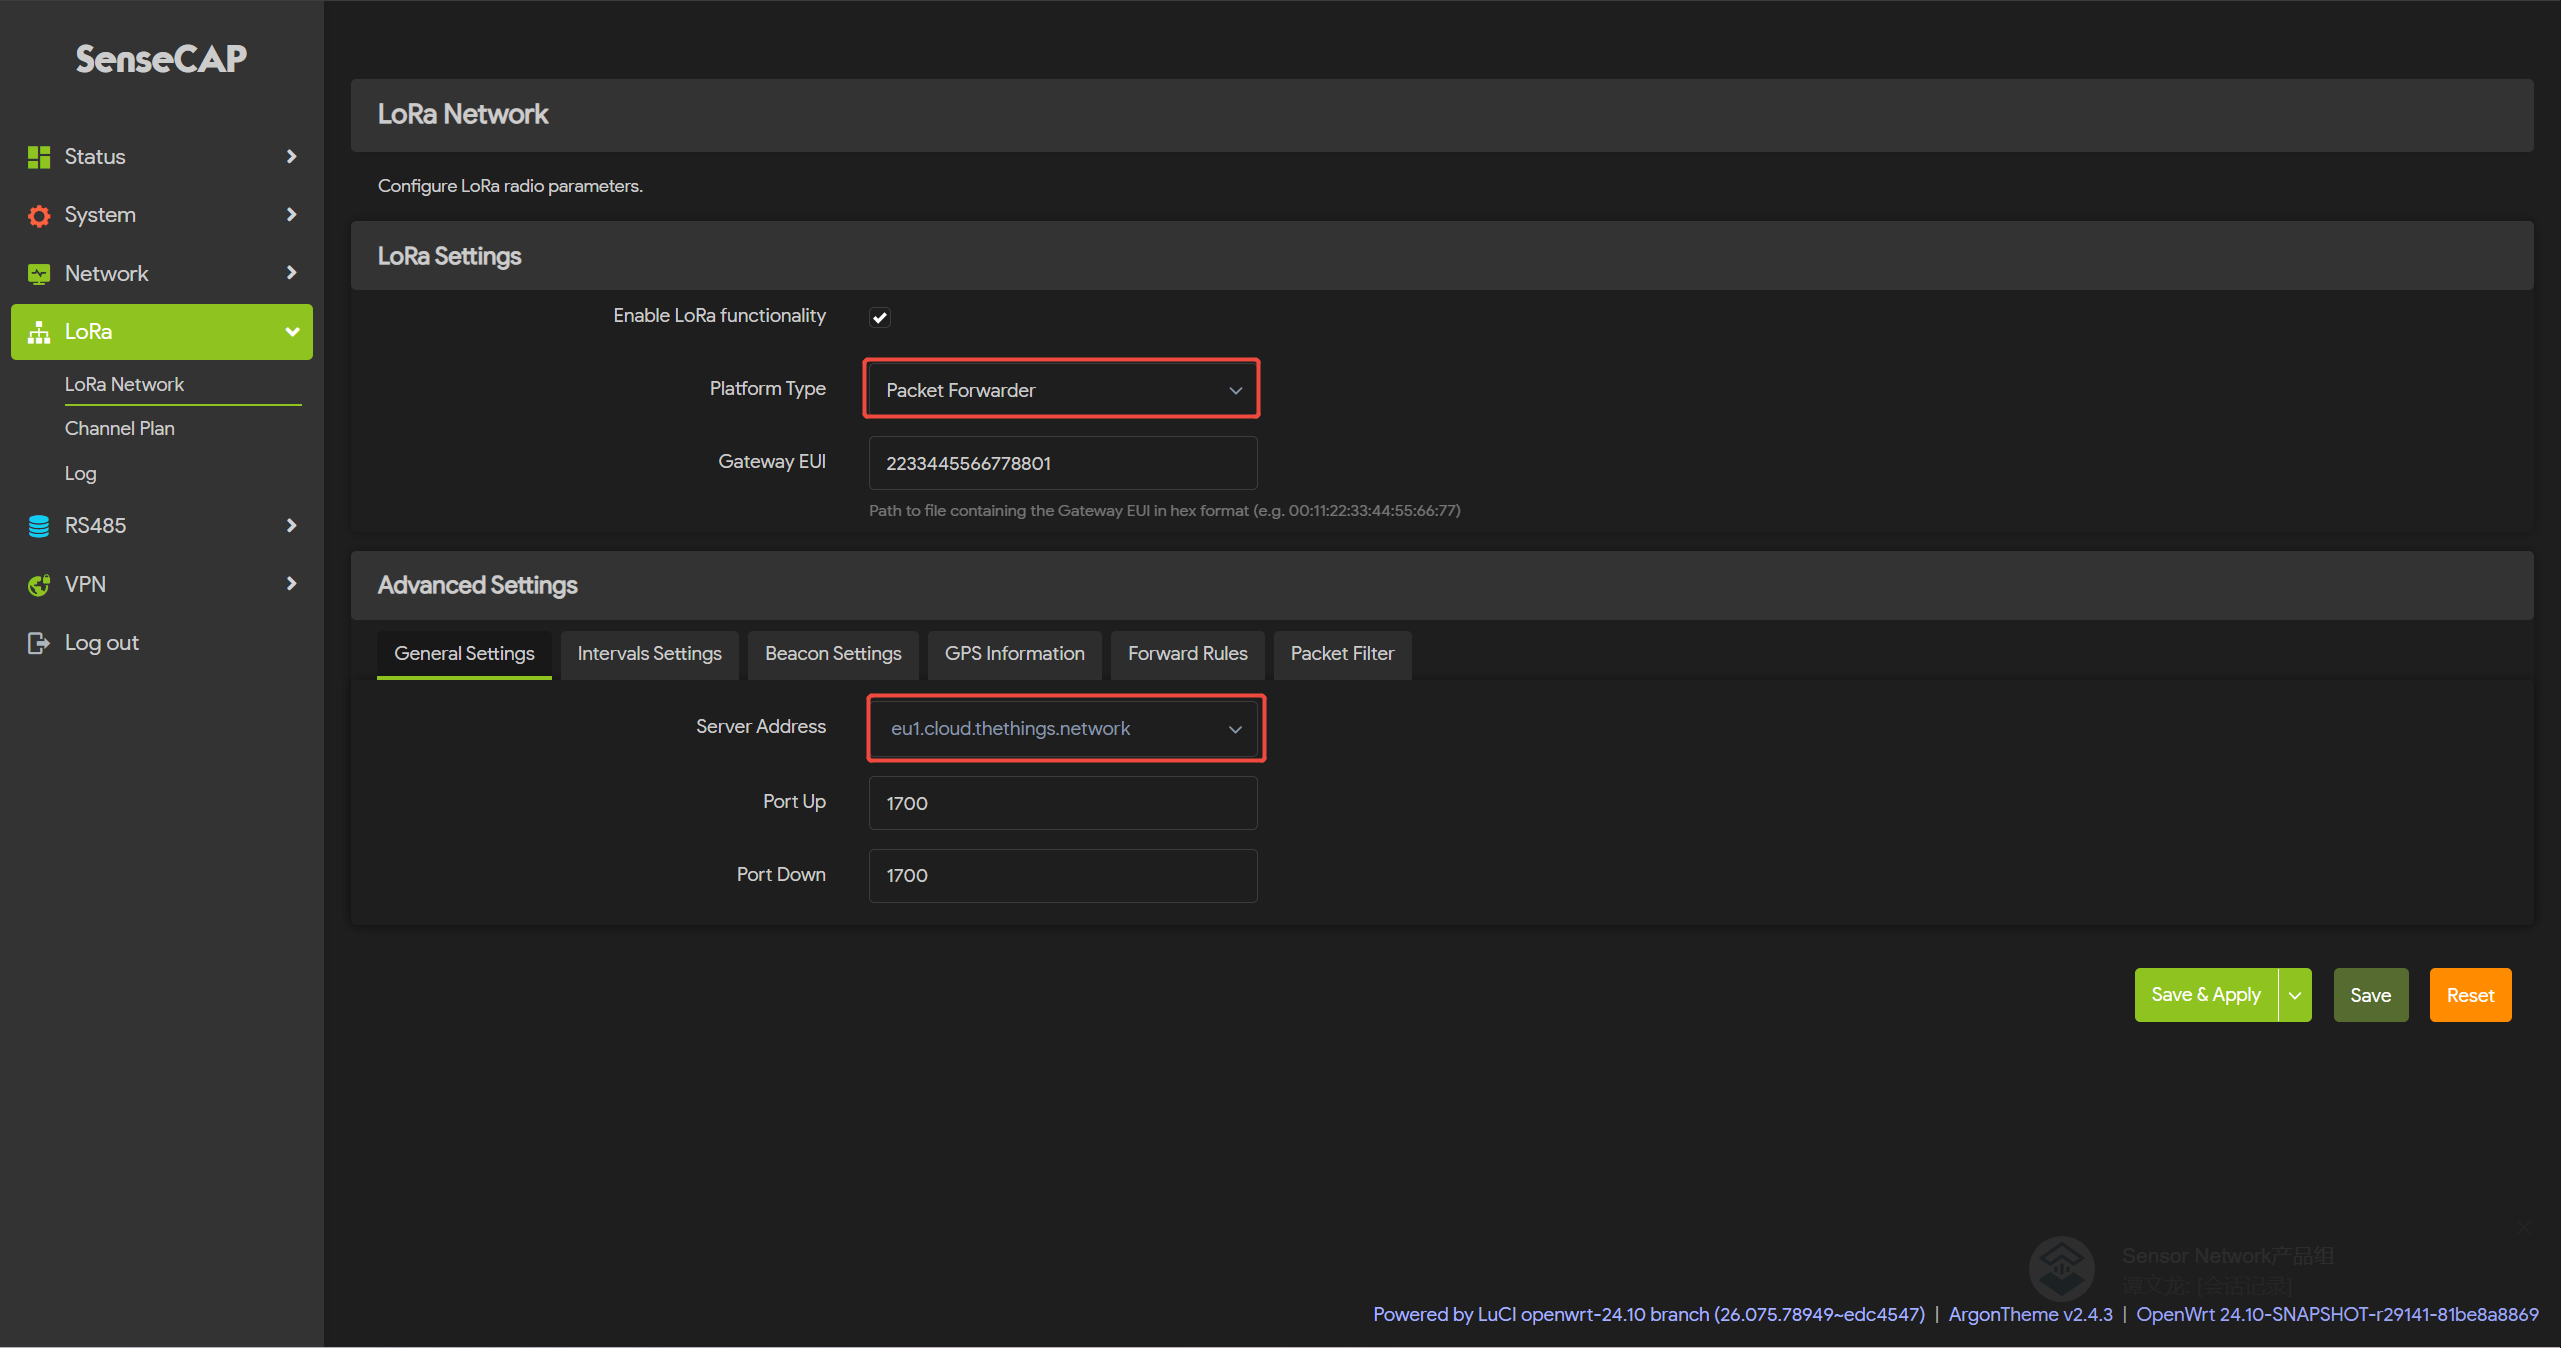
Task: Collapse the LoRa menu chevron
Action: pos(291,332)
